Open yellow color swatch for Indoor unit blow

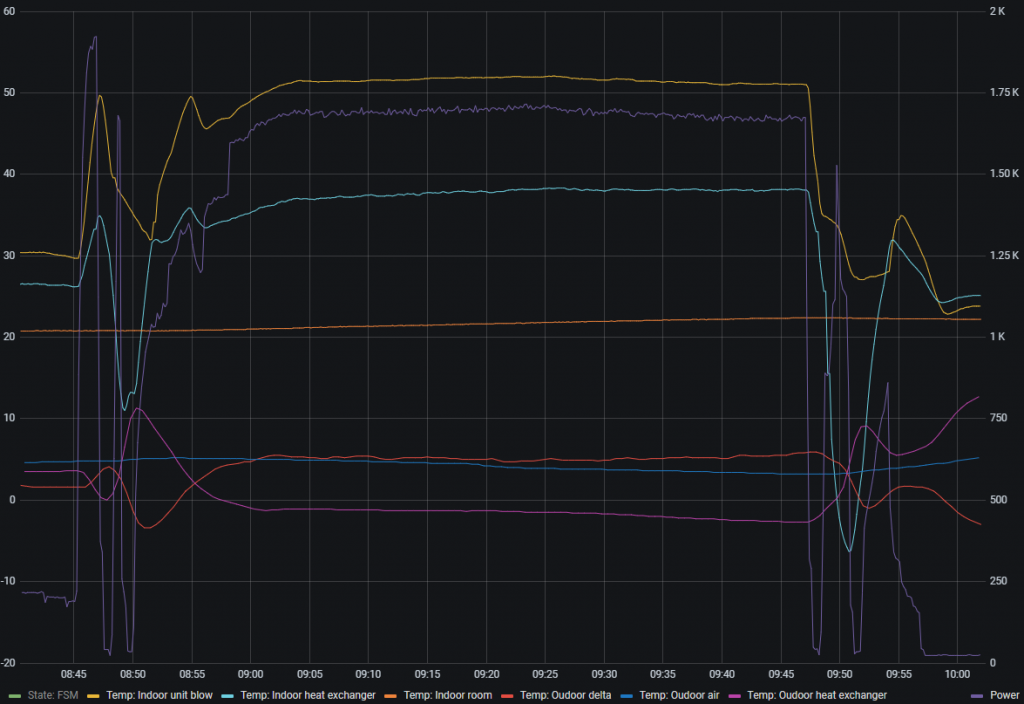pos(94,695)
